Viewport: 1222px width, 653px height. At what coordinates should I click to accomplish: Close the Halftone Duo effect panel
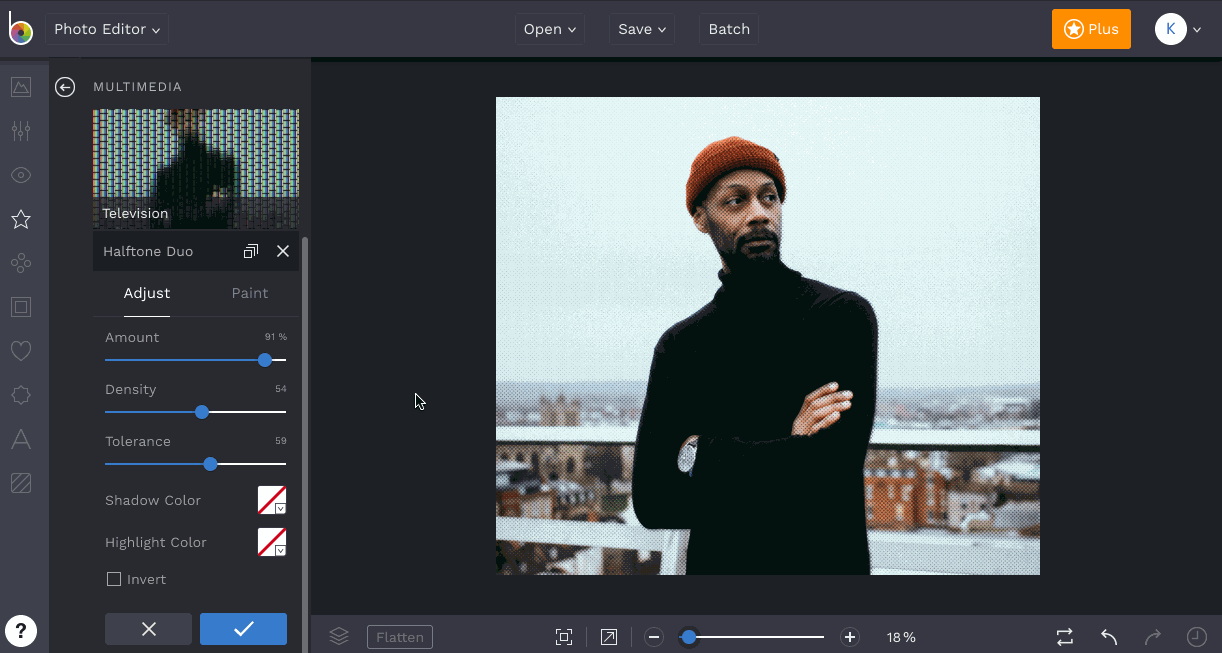(x=283, y=251)
